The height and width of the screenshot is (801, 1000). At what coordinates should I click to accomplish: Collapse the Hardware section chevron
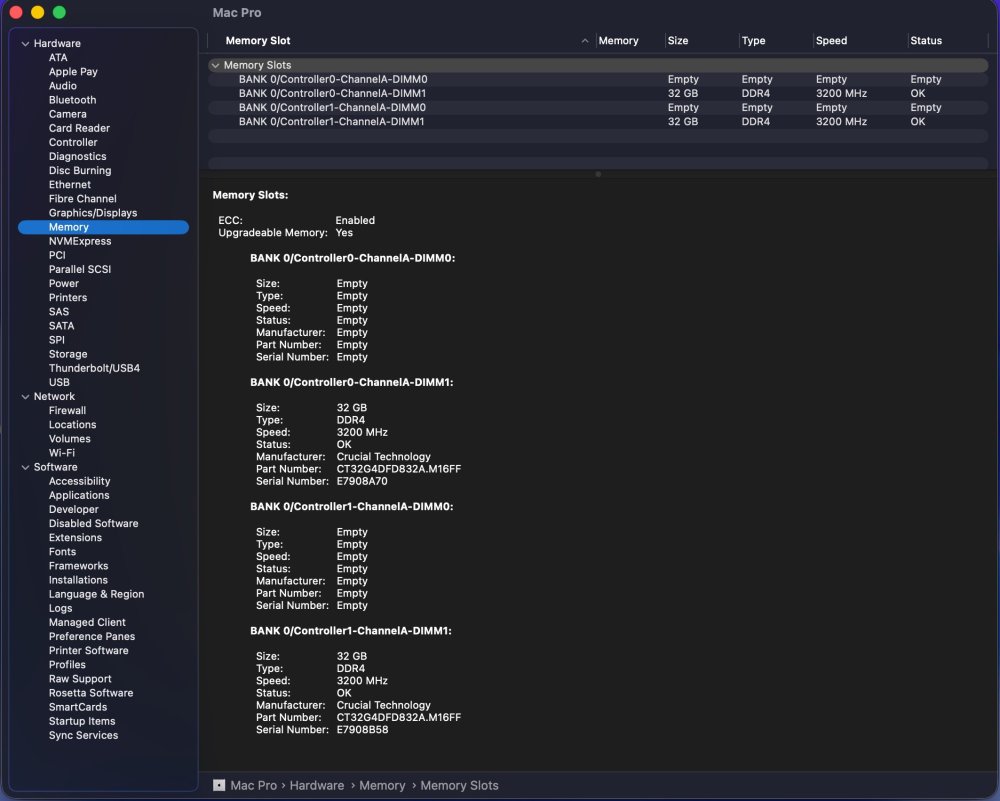tap(26, 43)
